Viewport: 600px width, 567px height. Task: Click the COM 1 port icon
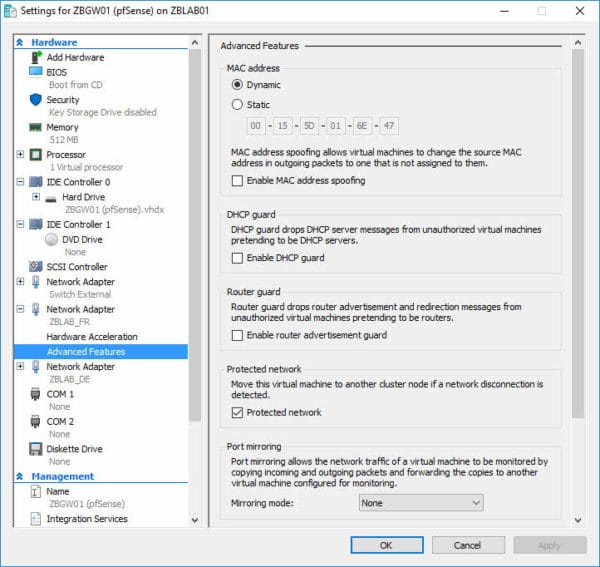pyautogui.click(x=37, y=394)
